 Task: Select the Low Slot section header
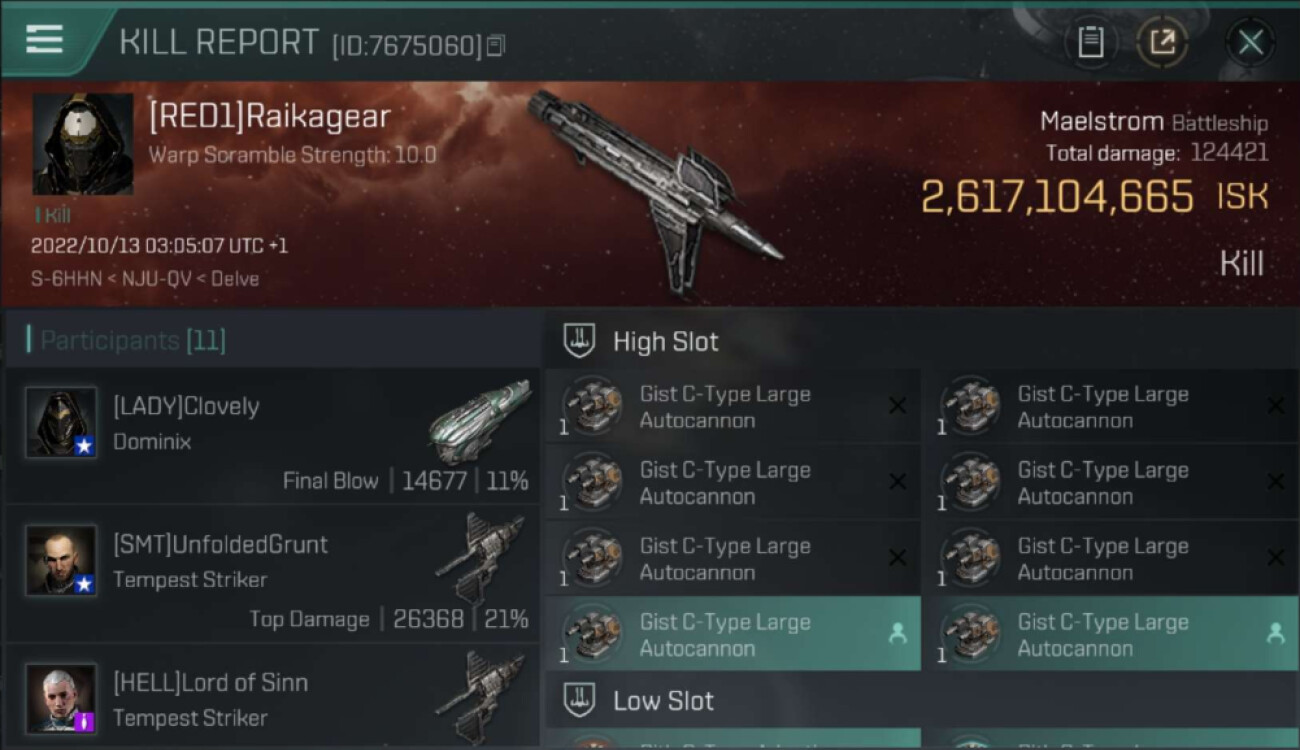(663, 700)
